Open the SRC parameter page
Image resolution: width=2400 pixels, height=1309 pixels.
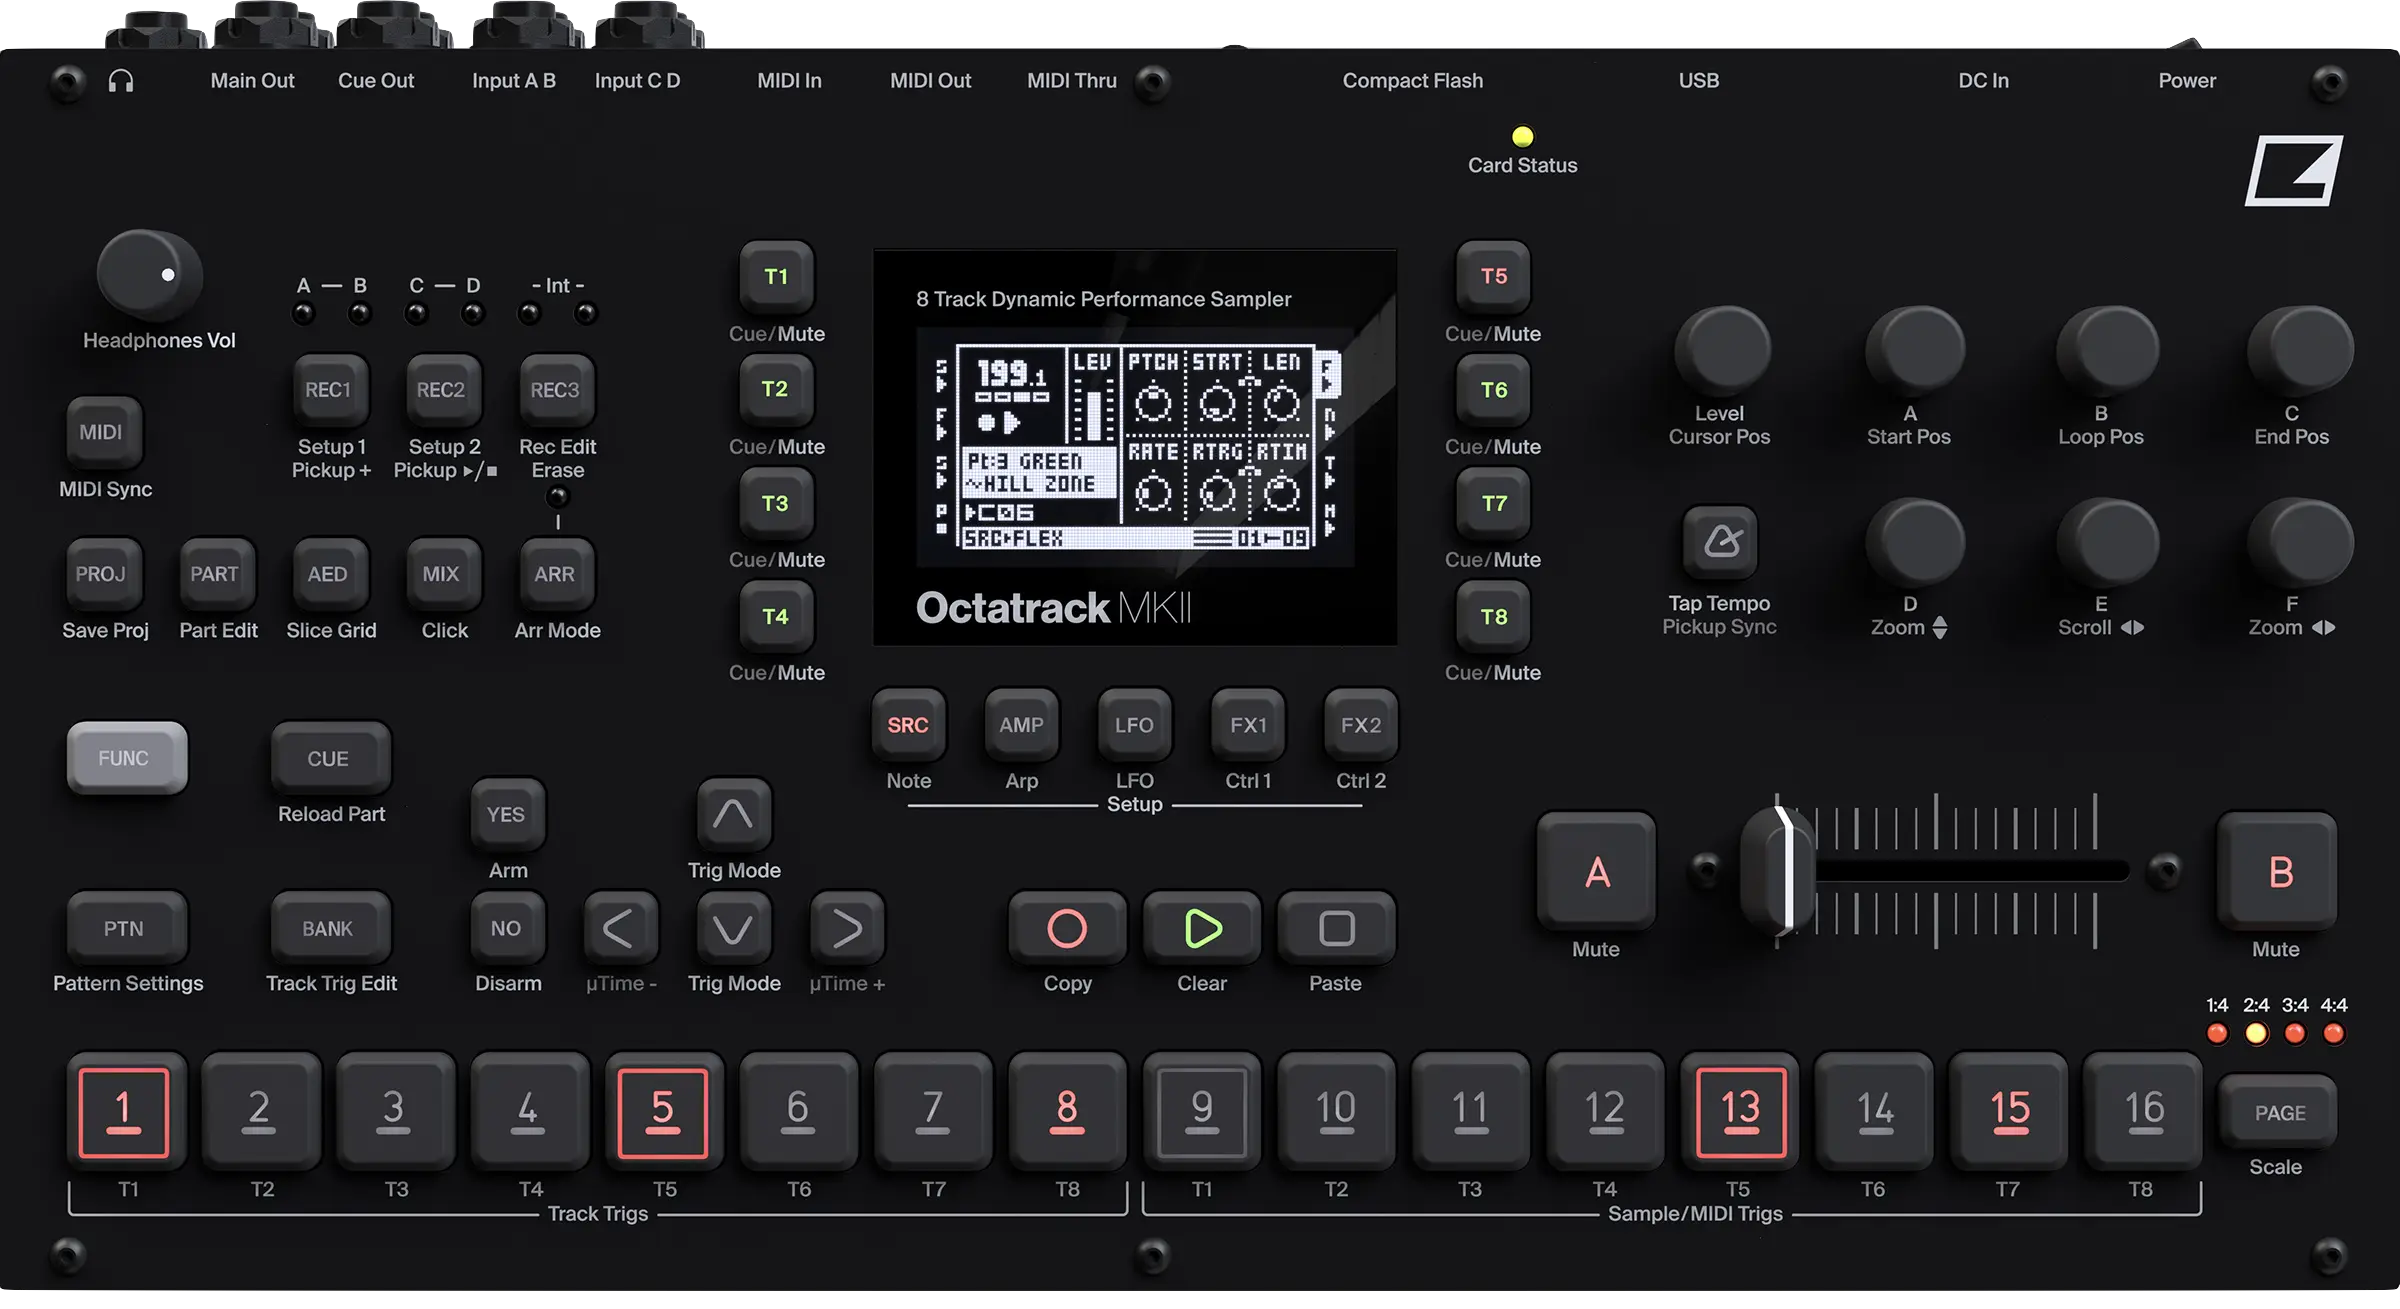tap(908, 725)
